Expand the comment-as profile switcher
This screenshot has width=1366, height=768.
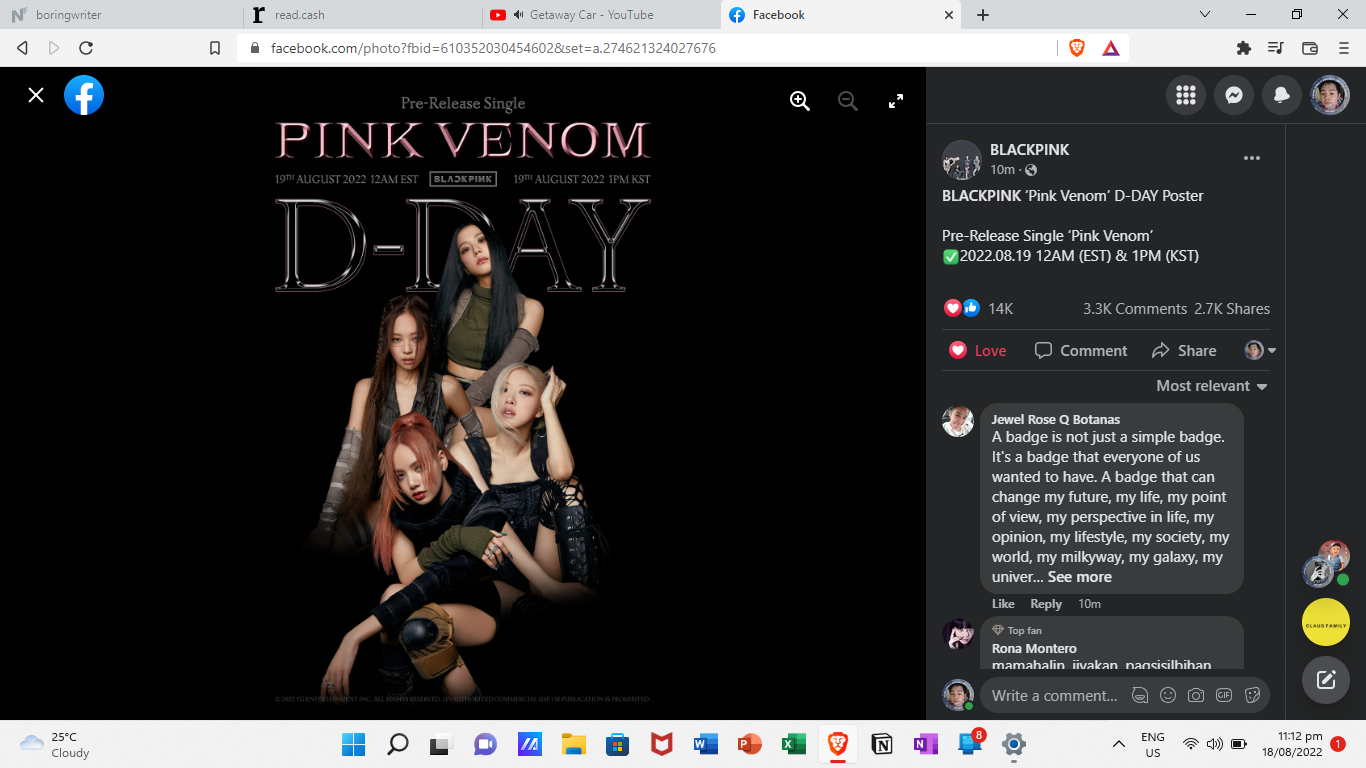click(x=1260, y=350)
